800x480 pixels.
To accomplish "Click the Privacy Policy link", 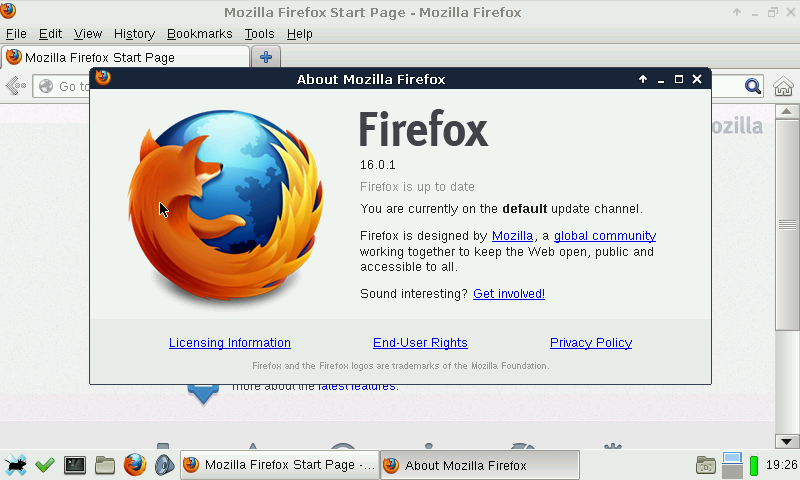I will (591, 343).
